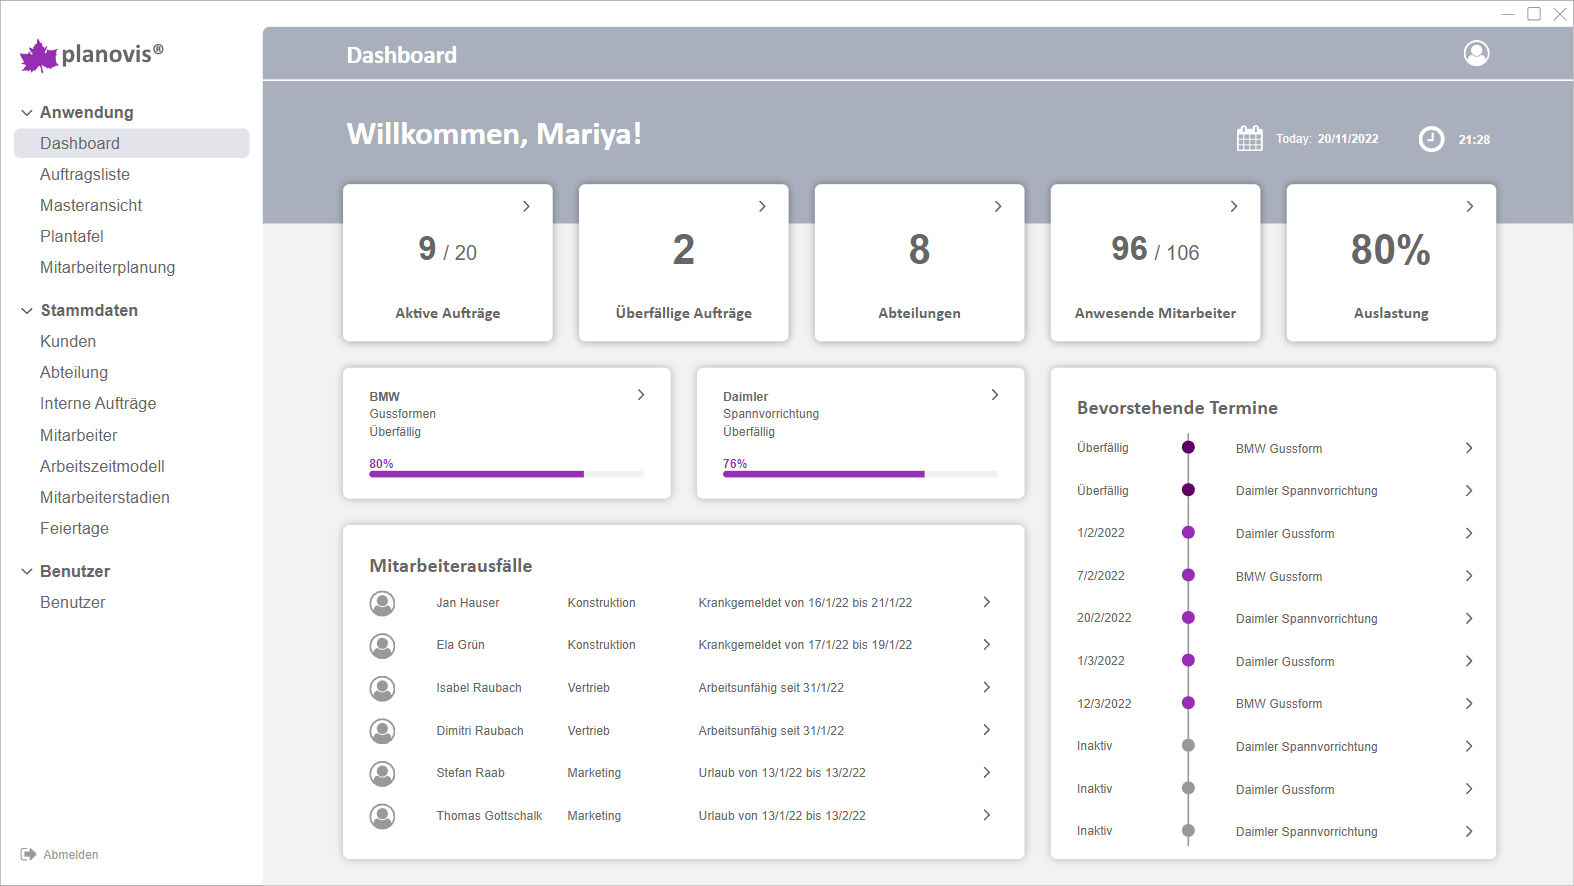Click the 96 / 106 employees value
This screenshot has width=1574, height=886.
tap(1155, 249)
